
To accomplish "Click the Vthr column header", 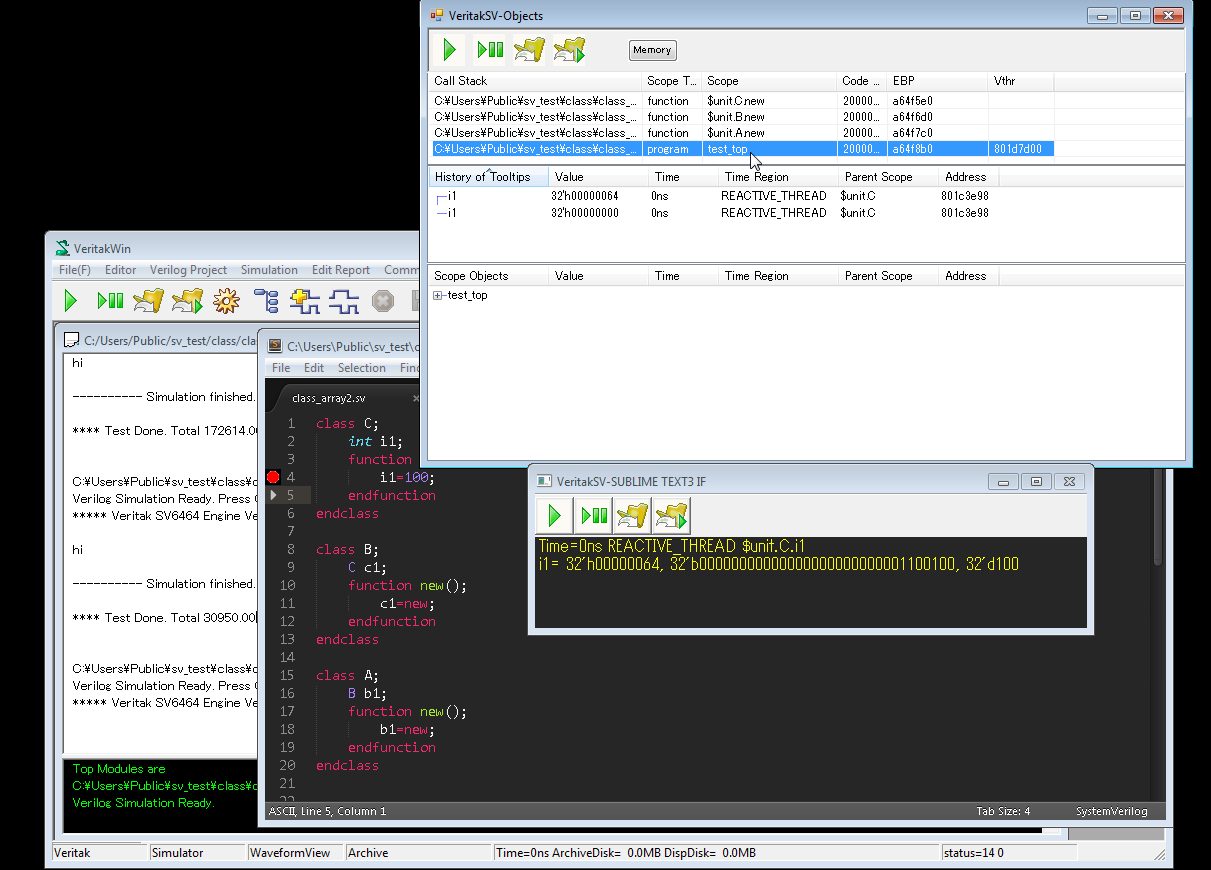I will click(1021, 81).
